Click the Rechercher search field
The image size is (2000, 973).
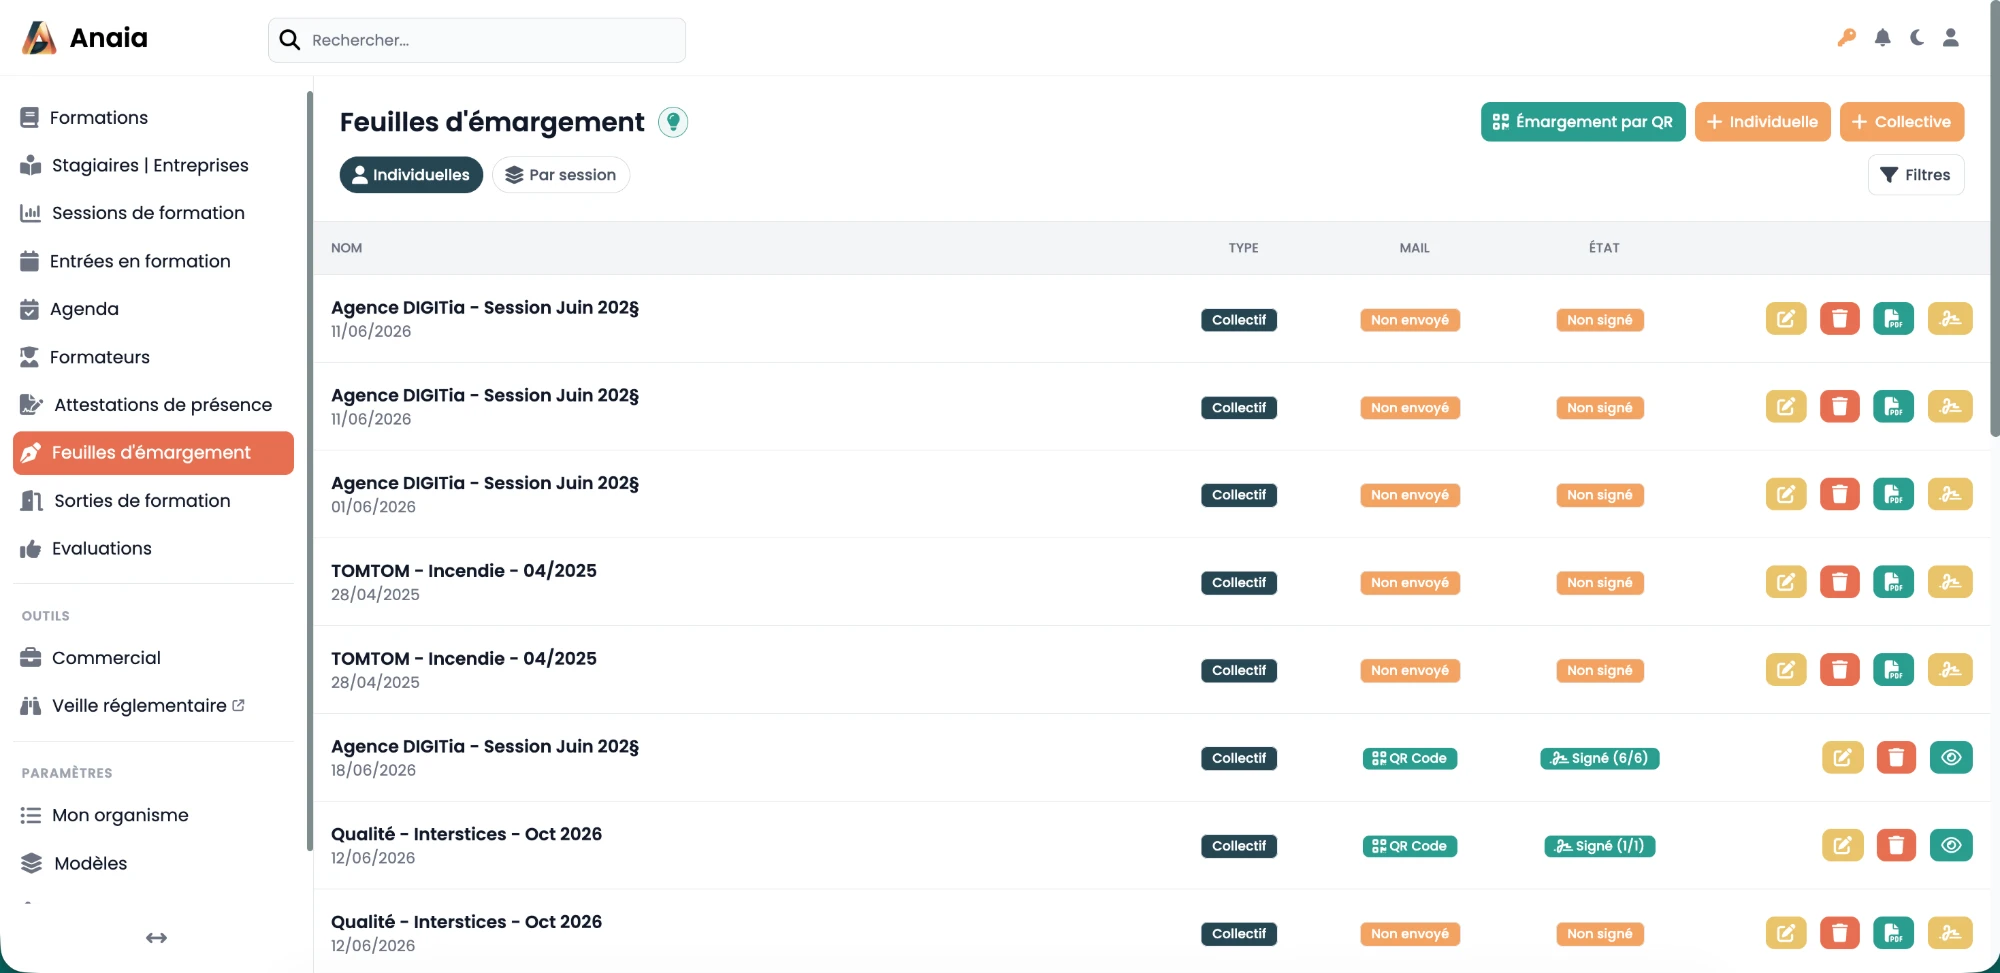pos(477,40)
